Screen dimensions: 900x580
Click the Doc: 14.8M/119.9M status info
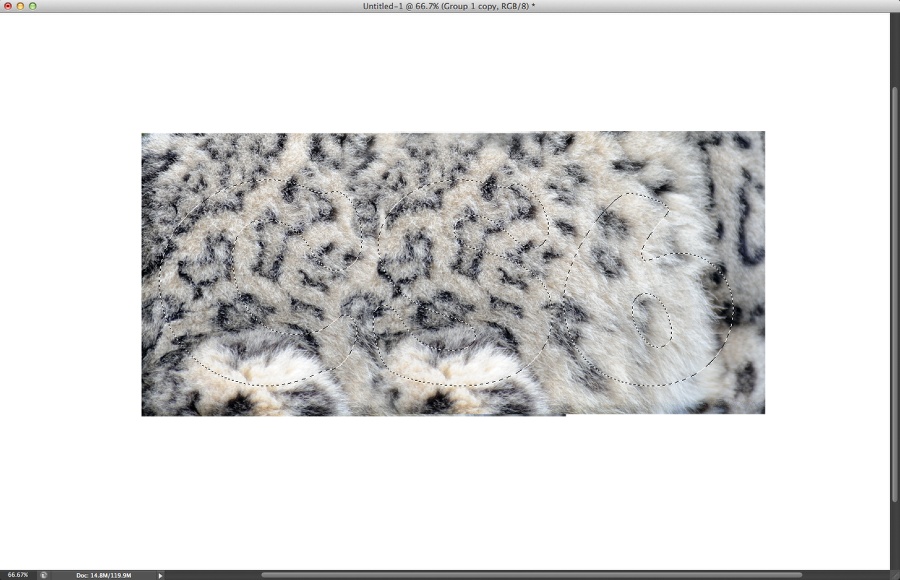[103, 575]
